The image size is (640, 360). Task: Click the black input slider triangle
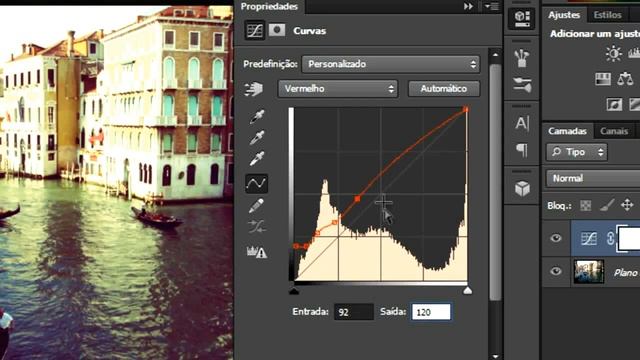click(294, 291)
